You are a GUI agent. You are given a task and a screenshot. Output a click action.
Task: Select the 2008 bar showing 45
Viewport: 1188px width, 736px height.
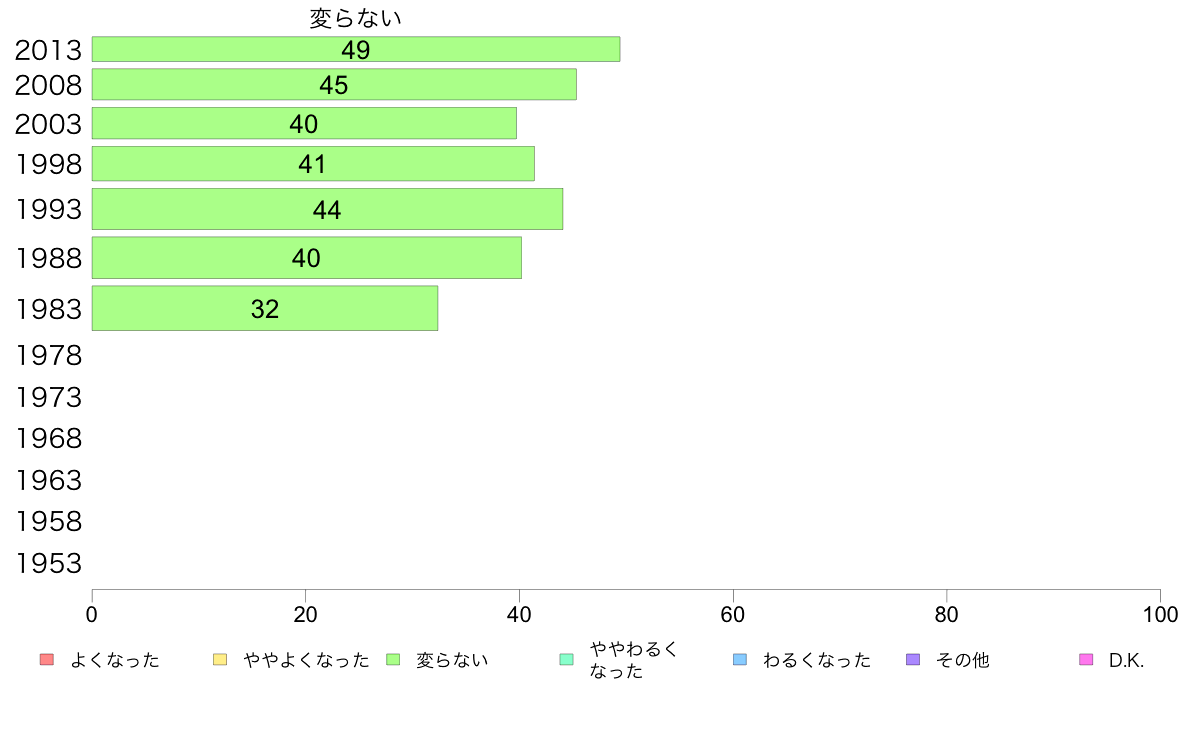pyautogui.click(x=334, y=84)
